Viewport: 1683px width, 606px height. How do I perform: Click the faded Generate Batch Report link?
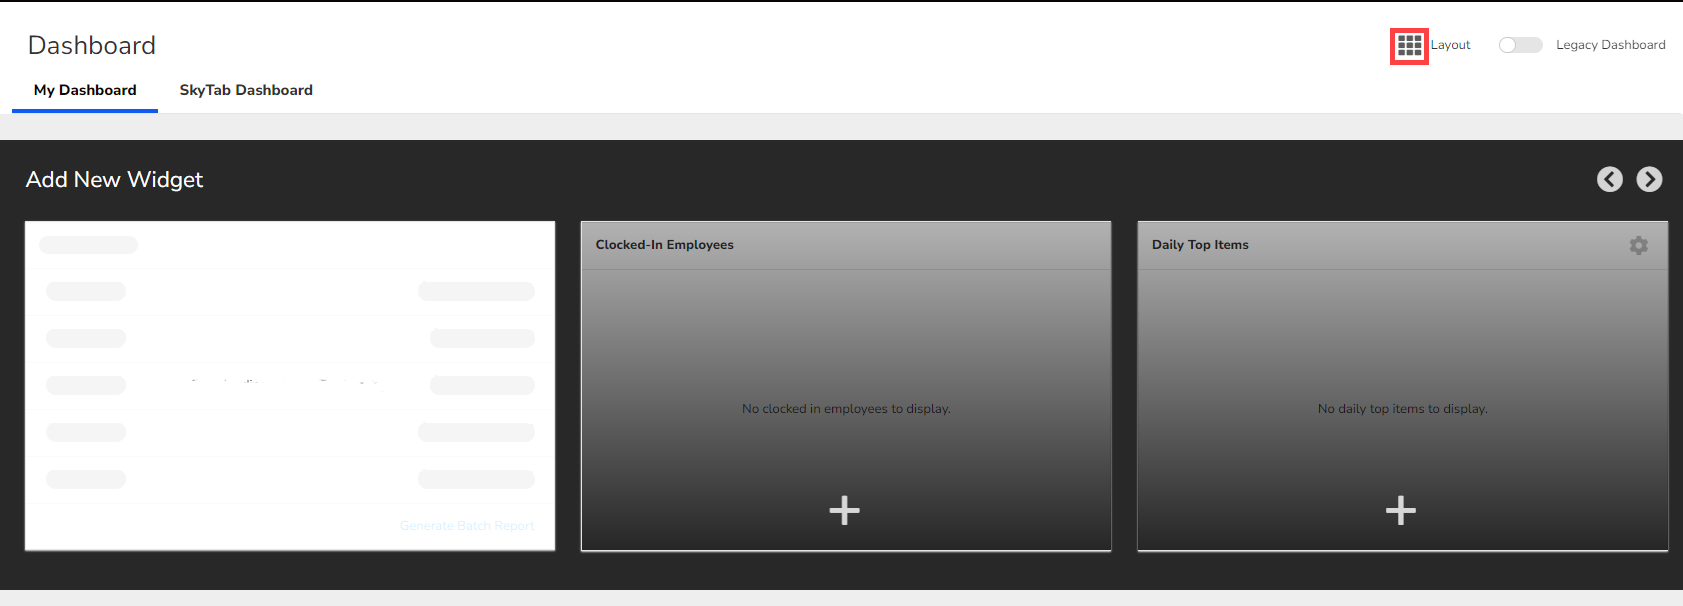[467, 526]
